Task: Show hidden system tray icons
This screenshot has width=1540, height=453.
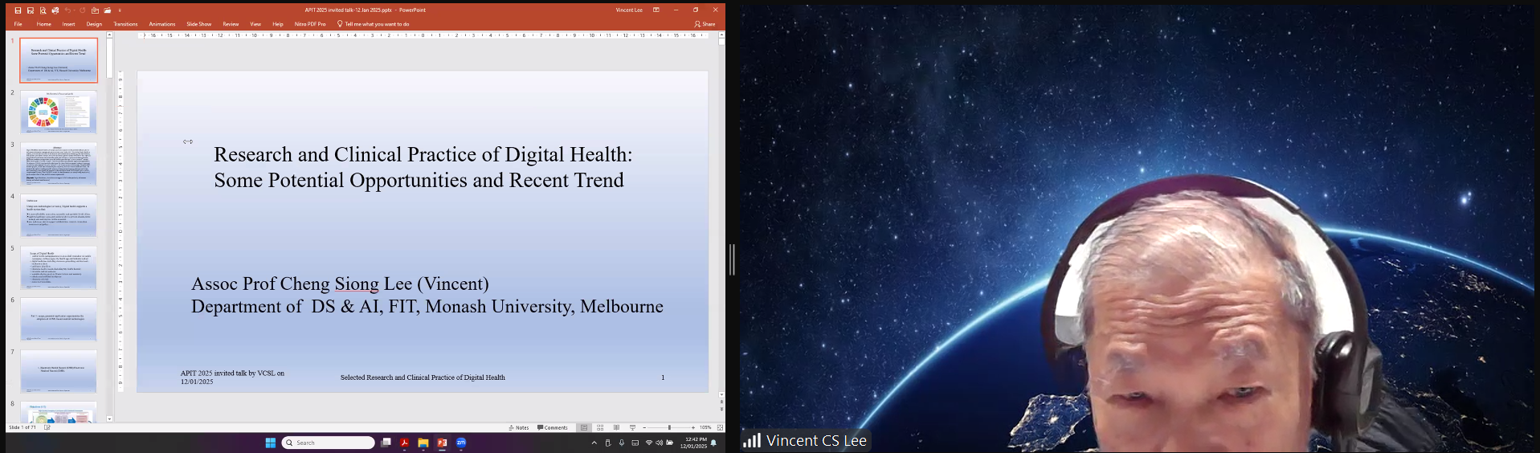Action: tap(594, 442)
